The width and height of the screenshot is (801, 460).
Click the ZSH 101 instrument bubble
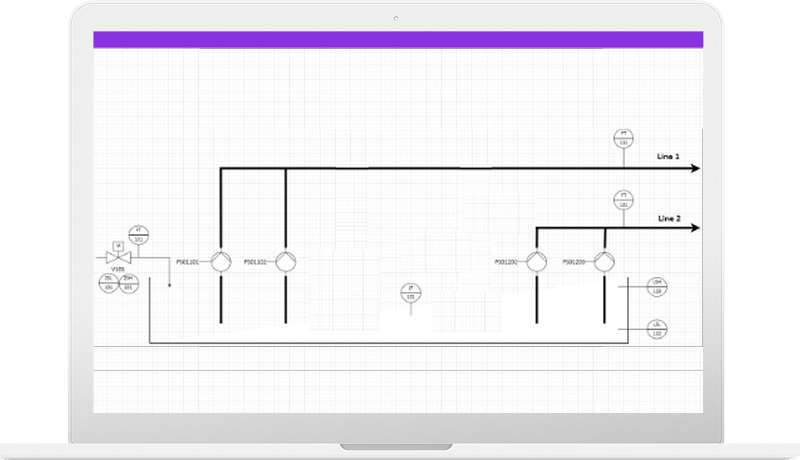129,283
